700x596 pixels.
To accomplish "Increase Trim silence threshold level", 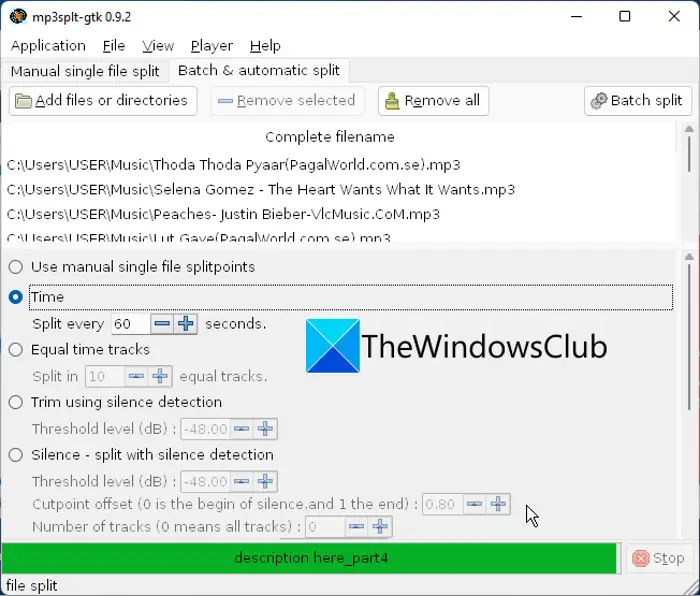I will pos(265,429).
